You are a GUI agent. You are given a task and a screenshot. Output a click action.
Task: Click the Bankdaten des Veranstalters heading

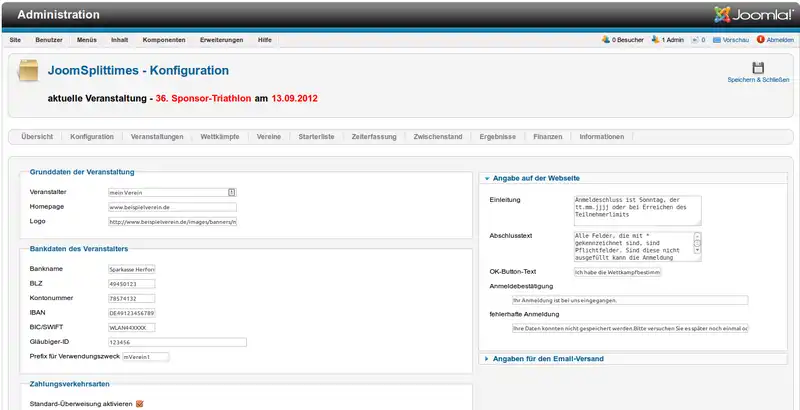[x=79, y=249]
